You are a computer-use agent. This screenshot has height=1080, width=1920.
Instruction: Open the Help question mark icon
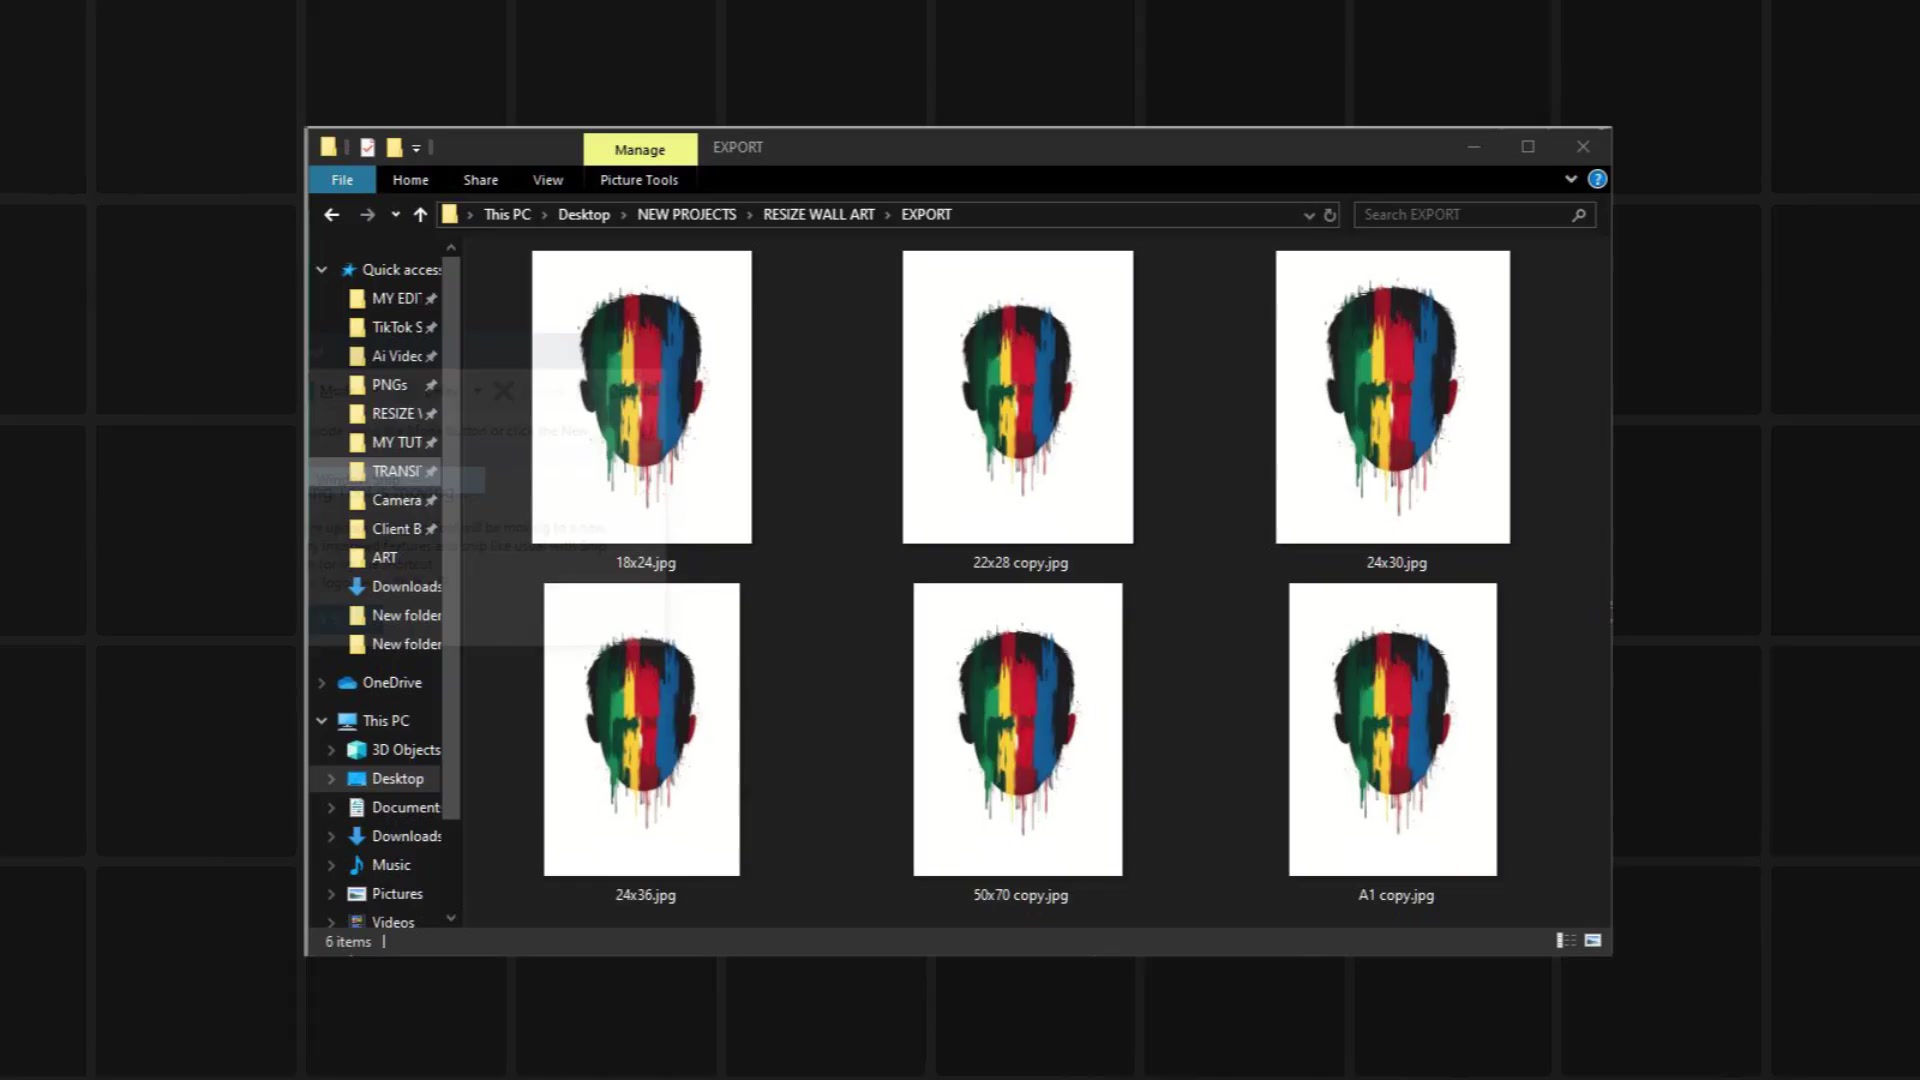point(1597,179)
